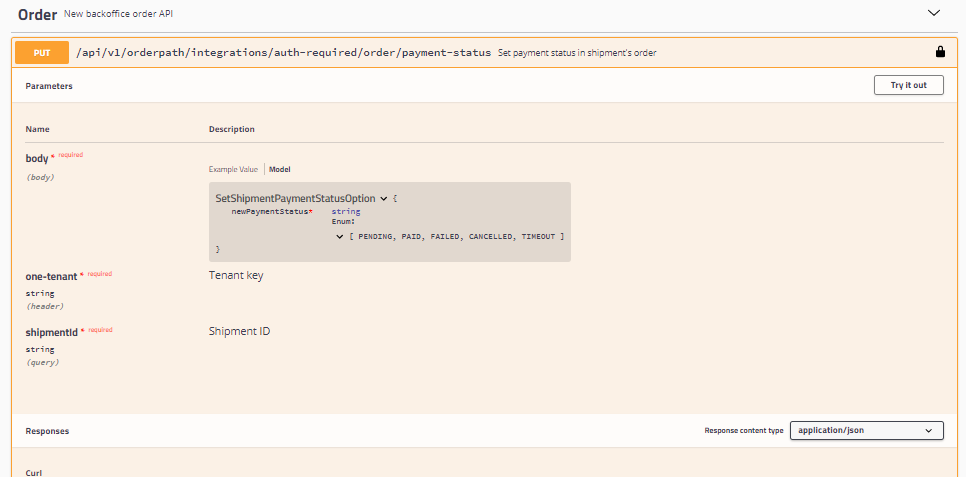This screenshot has height=477, width=966.
Task: Click the Order section heading
Action: point(38,14)
